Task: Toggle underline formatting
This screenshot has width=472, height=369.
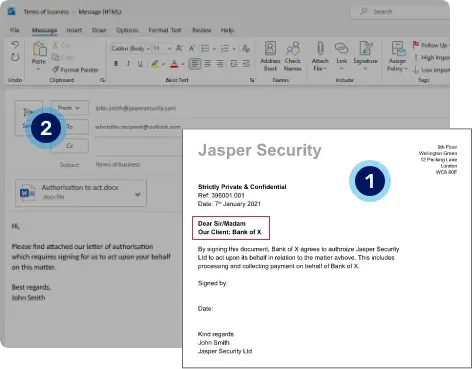Action: (140, 64)
